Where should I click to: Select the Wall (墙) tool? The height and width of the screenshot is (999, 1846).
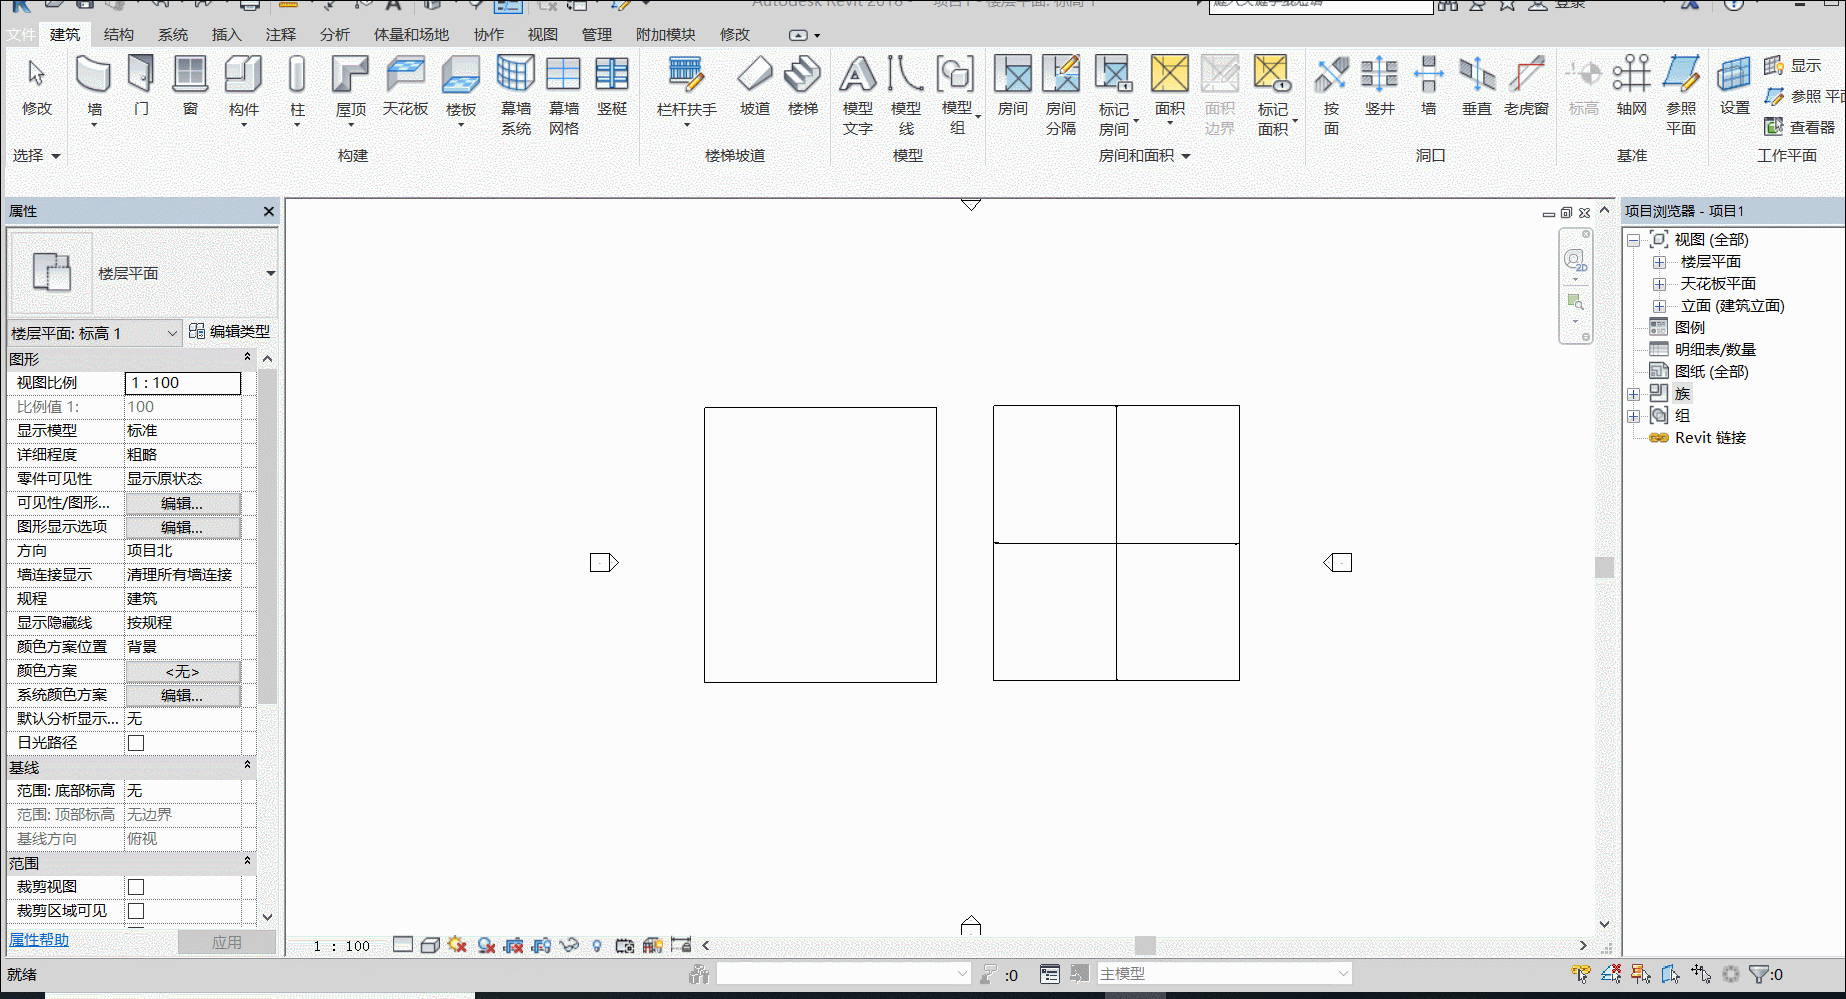click(93, 90)
